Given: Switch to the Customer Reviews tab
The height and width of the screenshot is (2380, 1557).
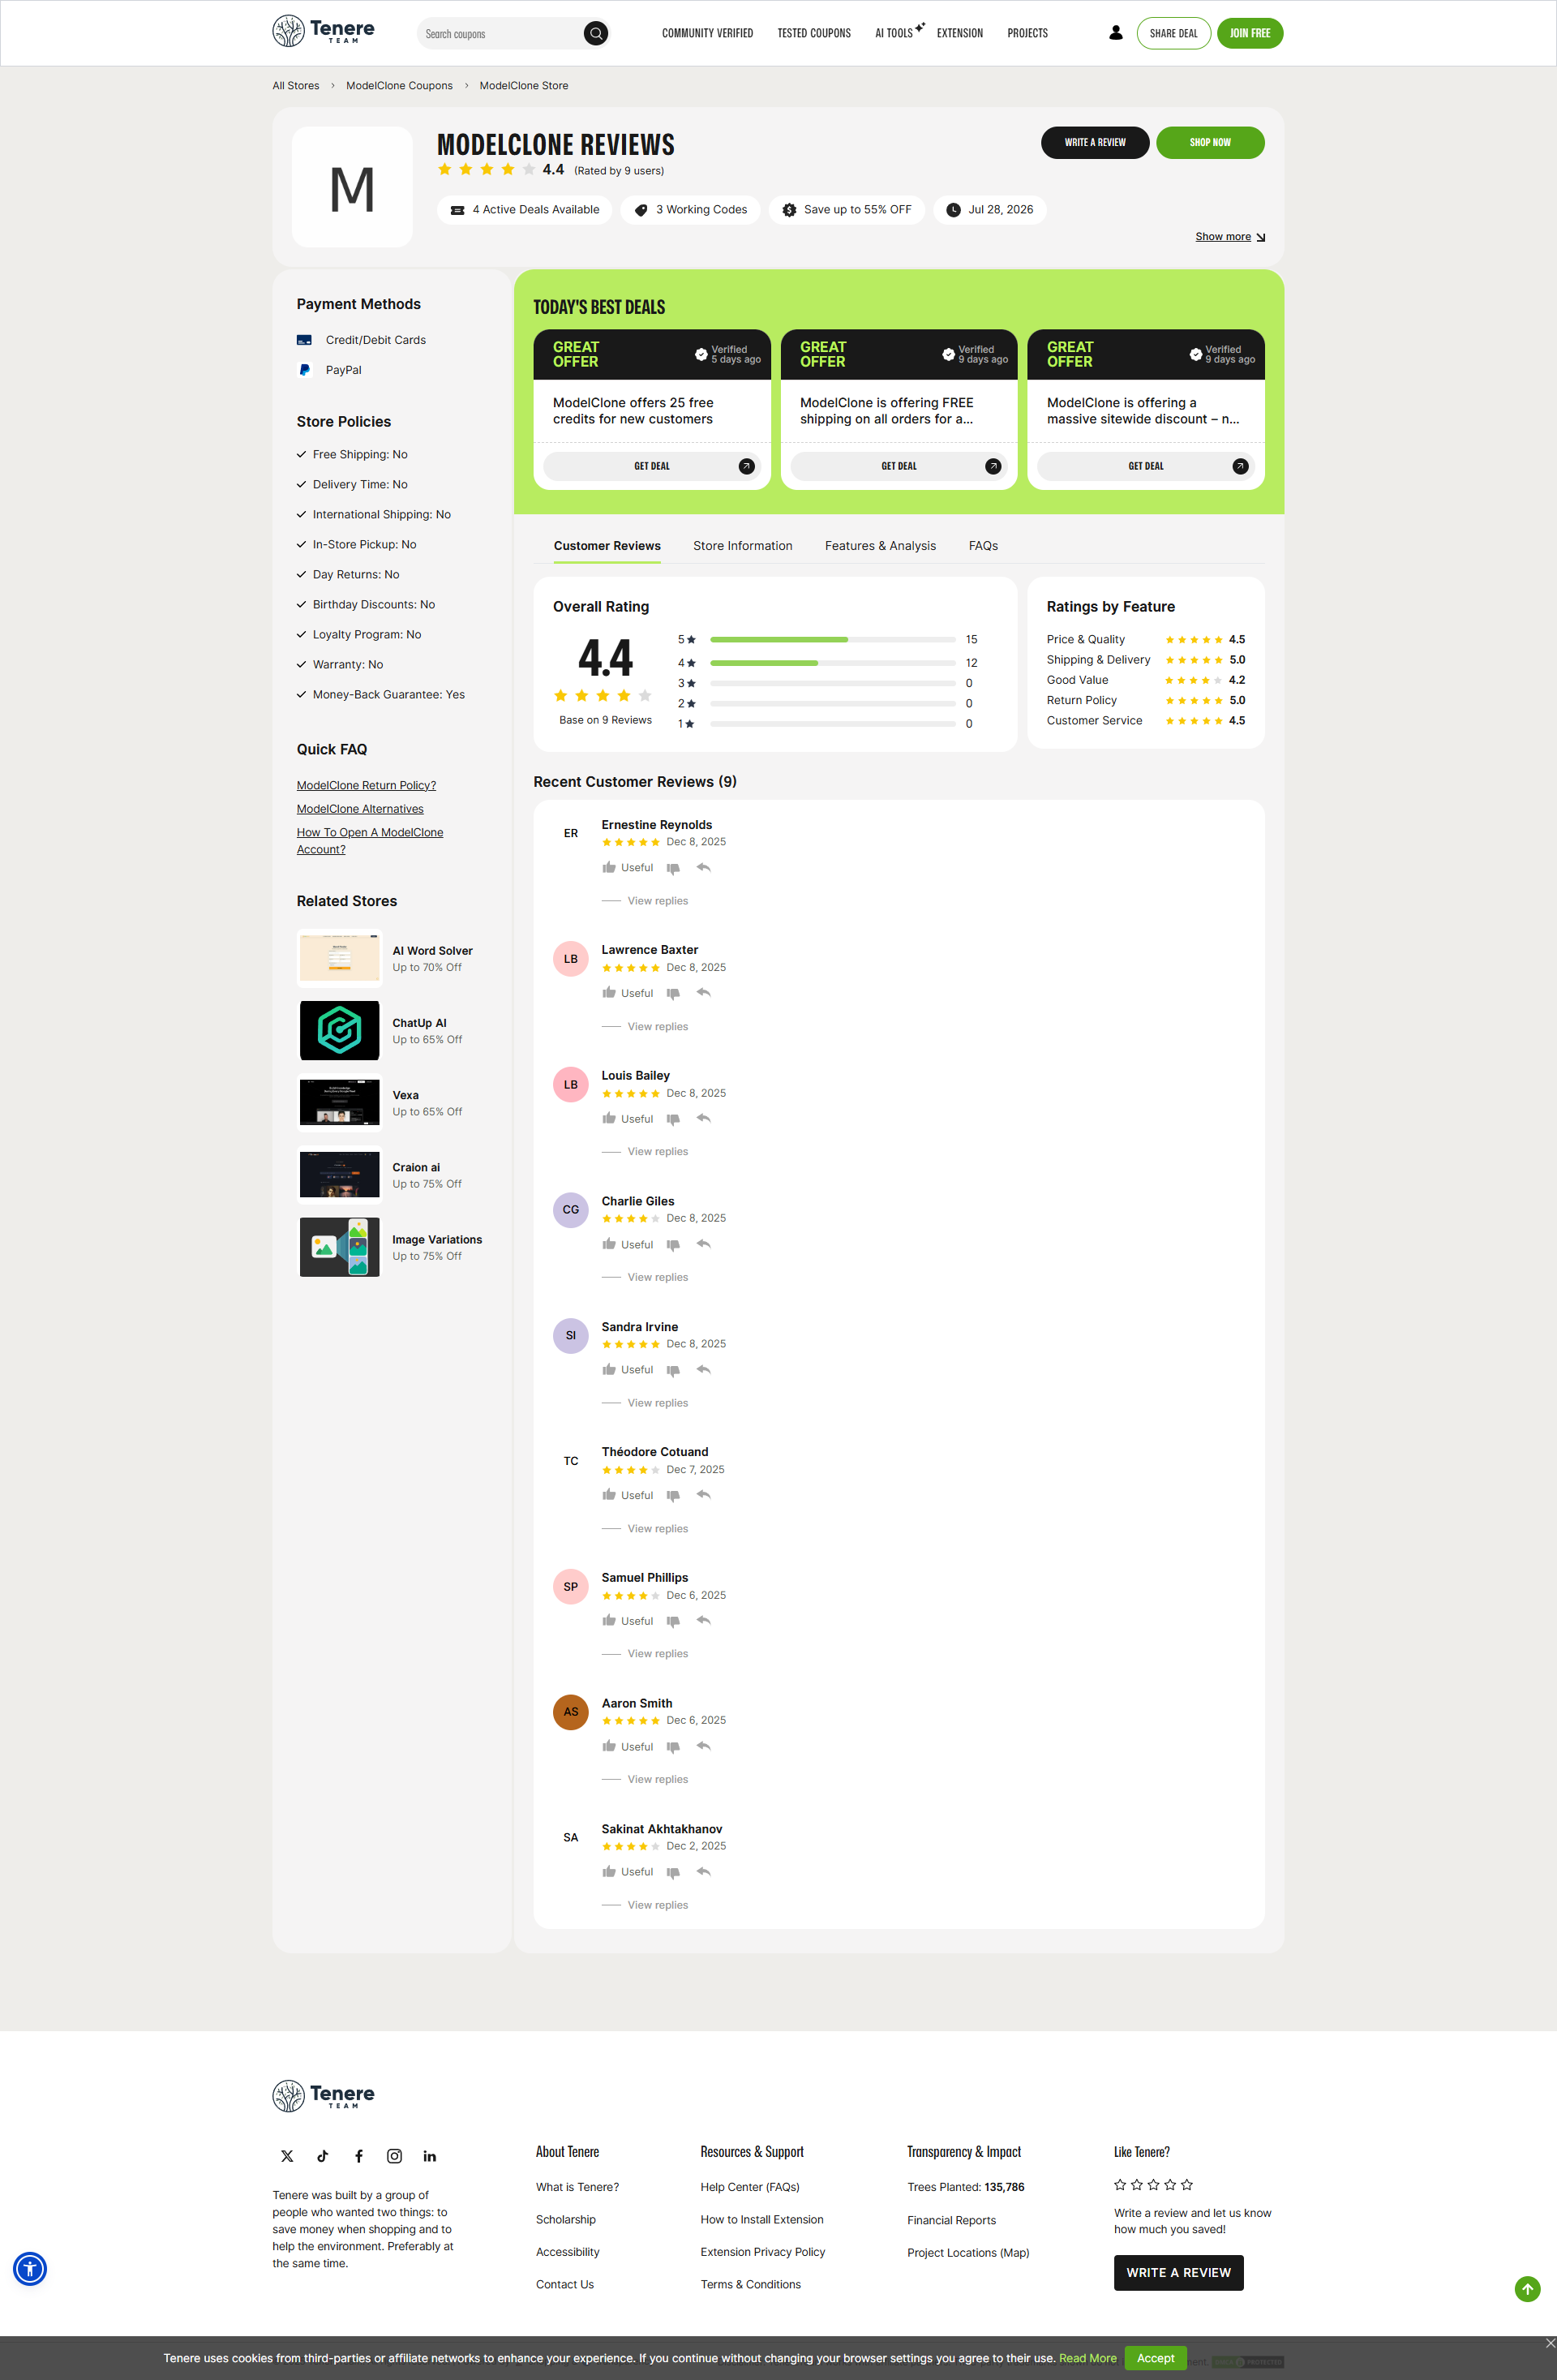Looking at the screenshot, I should pos(607,546).
